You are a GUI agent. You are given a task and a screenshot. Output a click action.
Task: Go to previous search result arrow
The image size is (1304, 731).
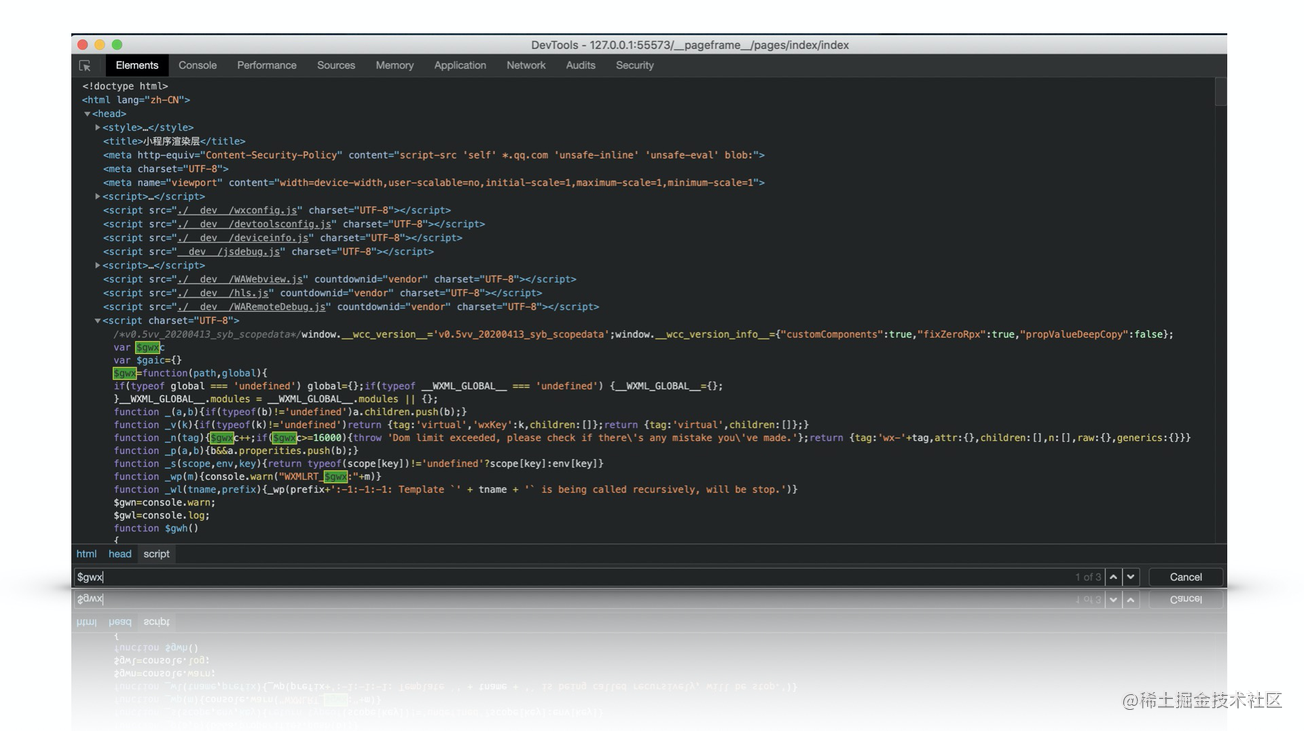[x=1113, y=577]
